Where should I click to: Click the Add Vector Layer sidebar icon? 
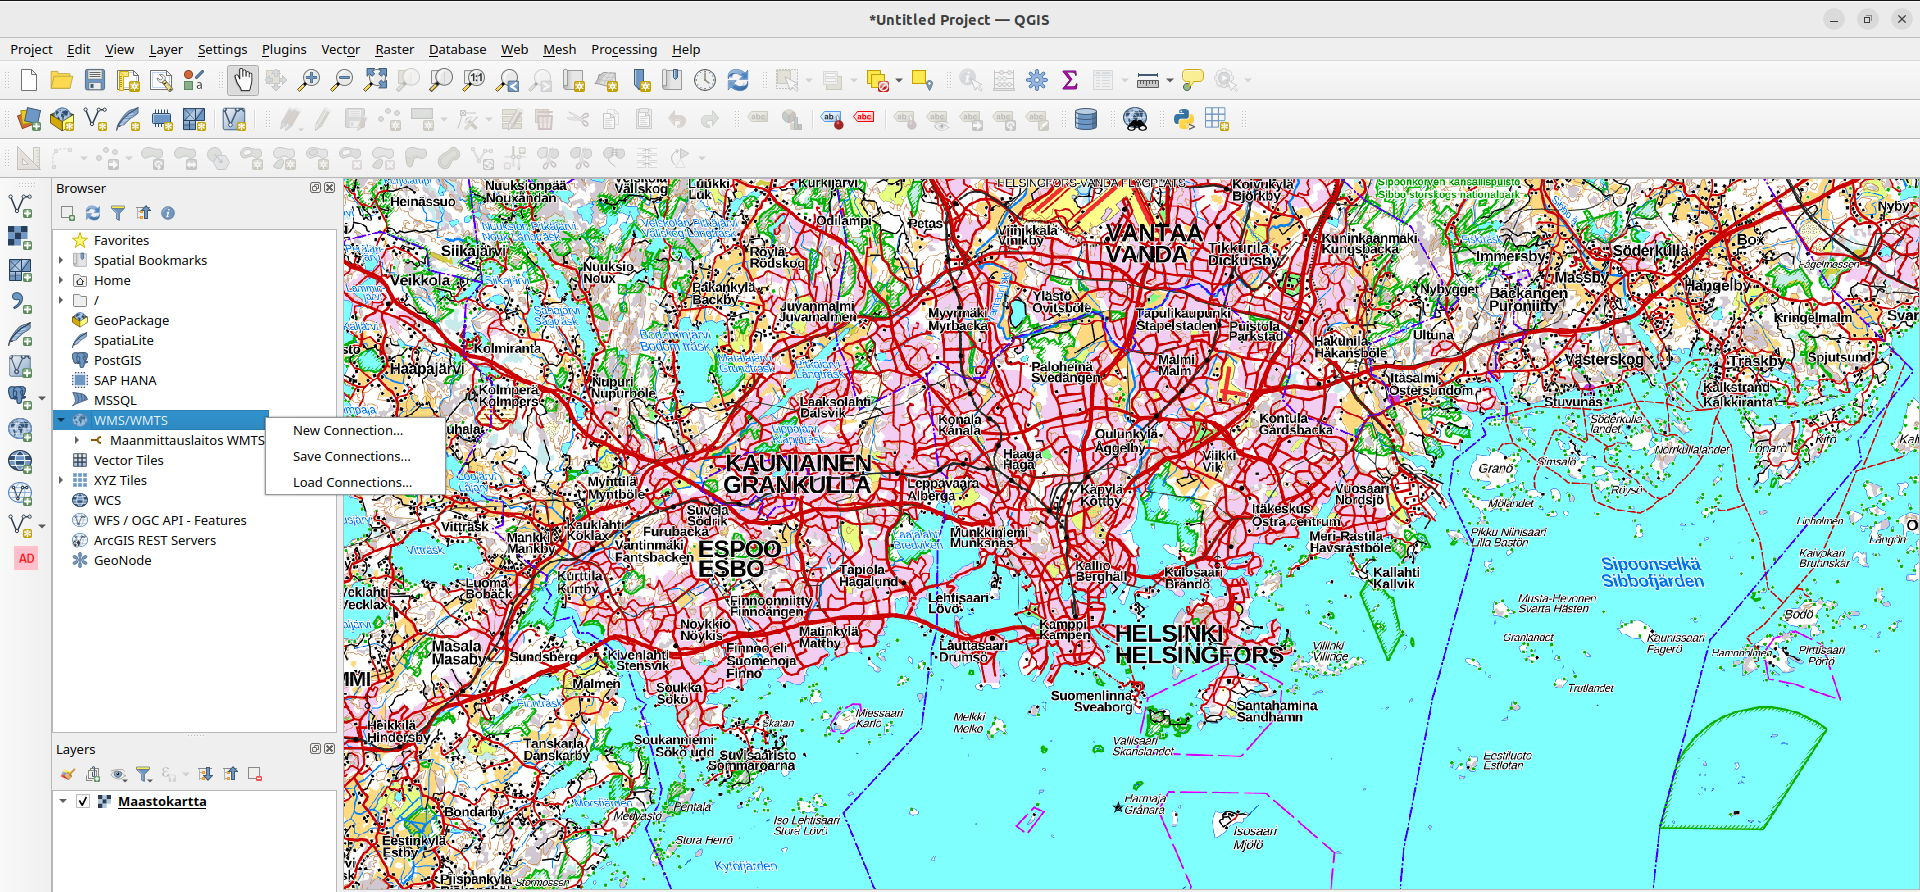pos(20,205)
